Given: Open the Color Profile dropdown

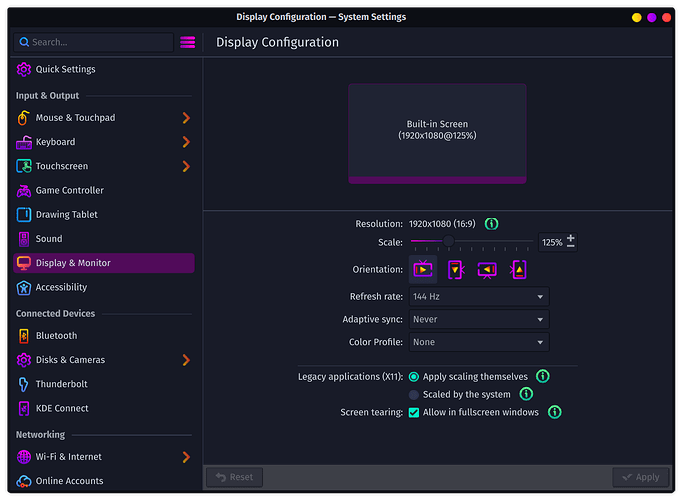Looking at the screenshot, I should [x=479, y=342].
